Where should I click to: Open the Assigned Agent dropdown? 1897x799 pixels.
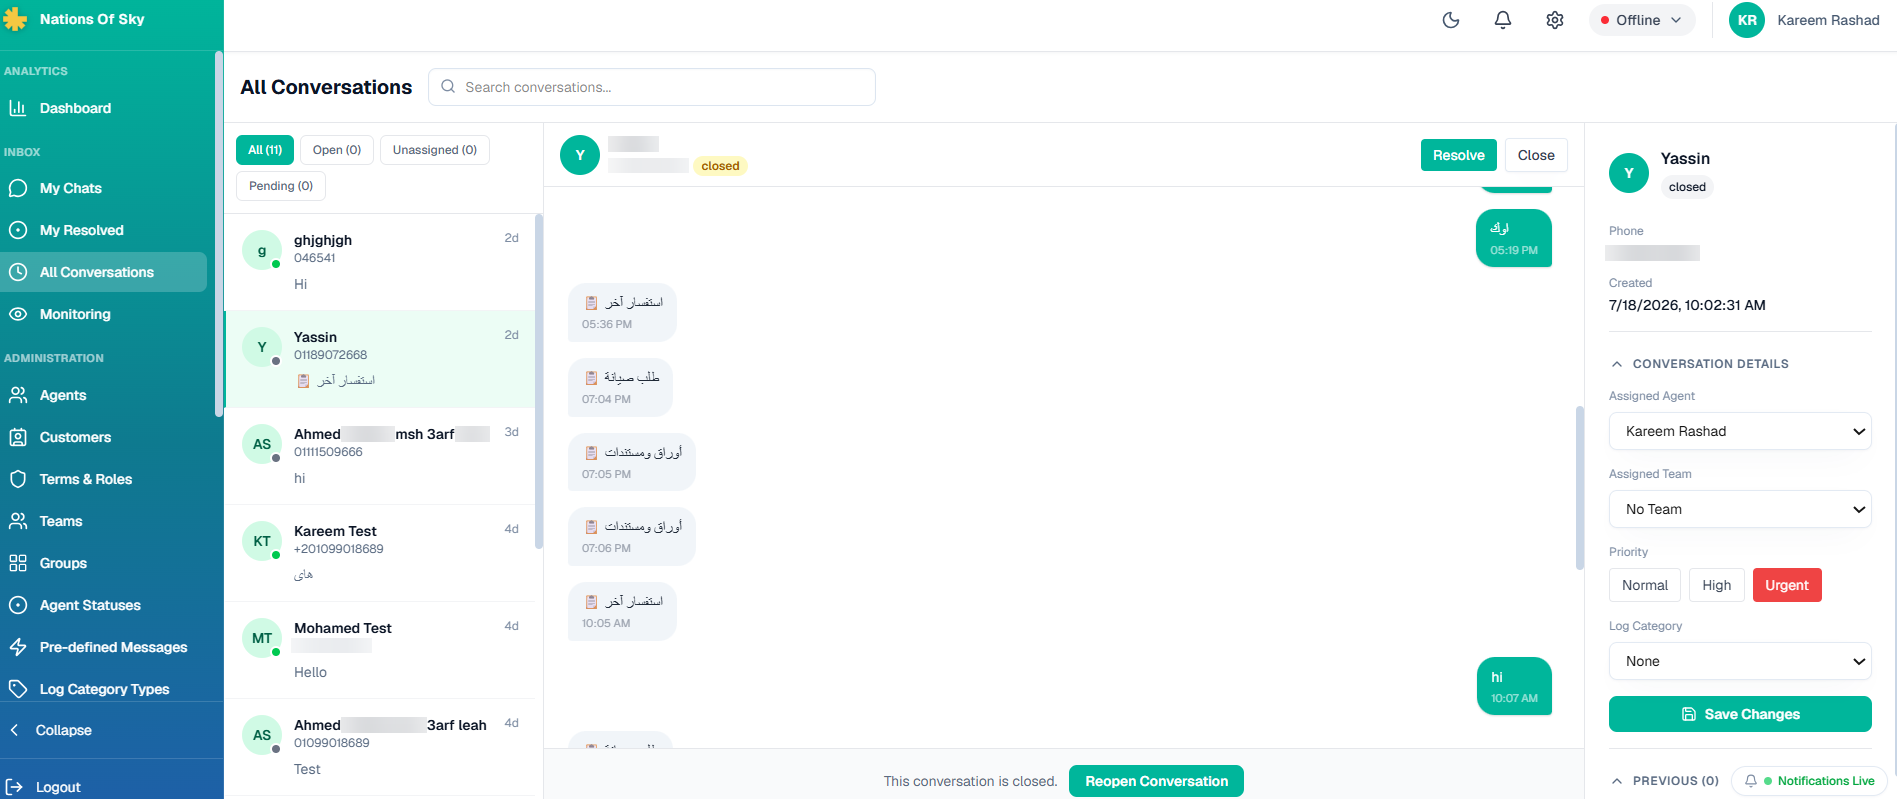click(x=1740, y=431)
